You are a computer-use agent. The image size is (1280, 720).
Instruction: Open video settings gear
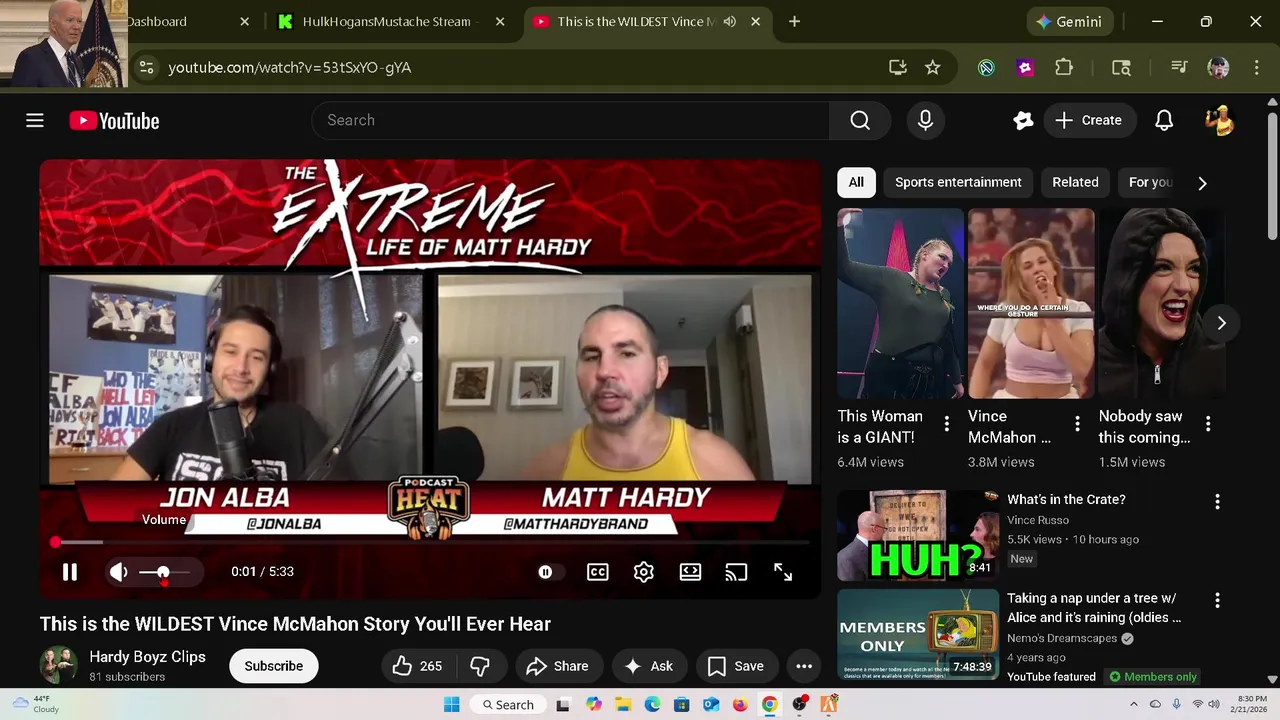coord(644,572)
